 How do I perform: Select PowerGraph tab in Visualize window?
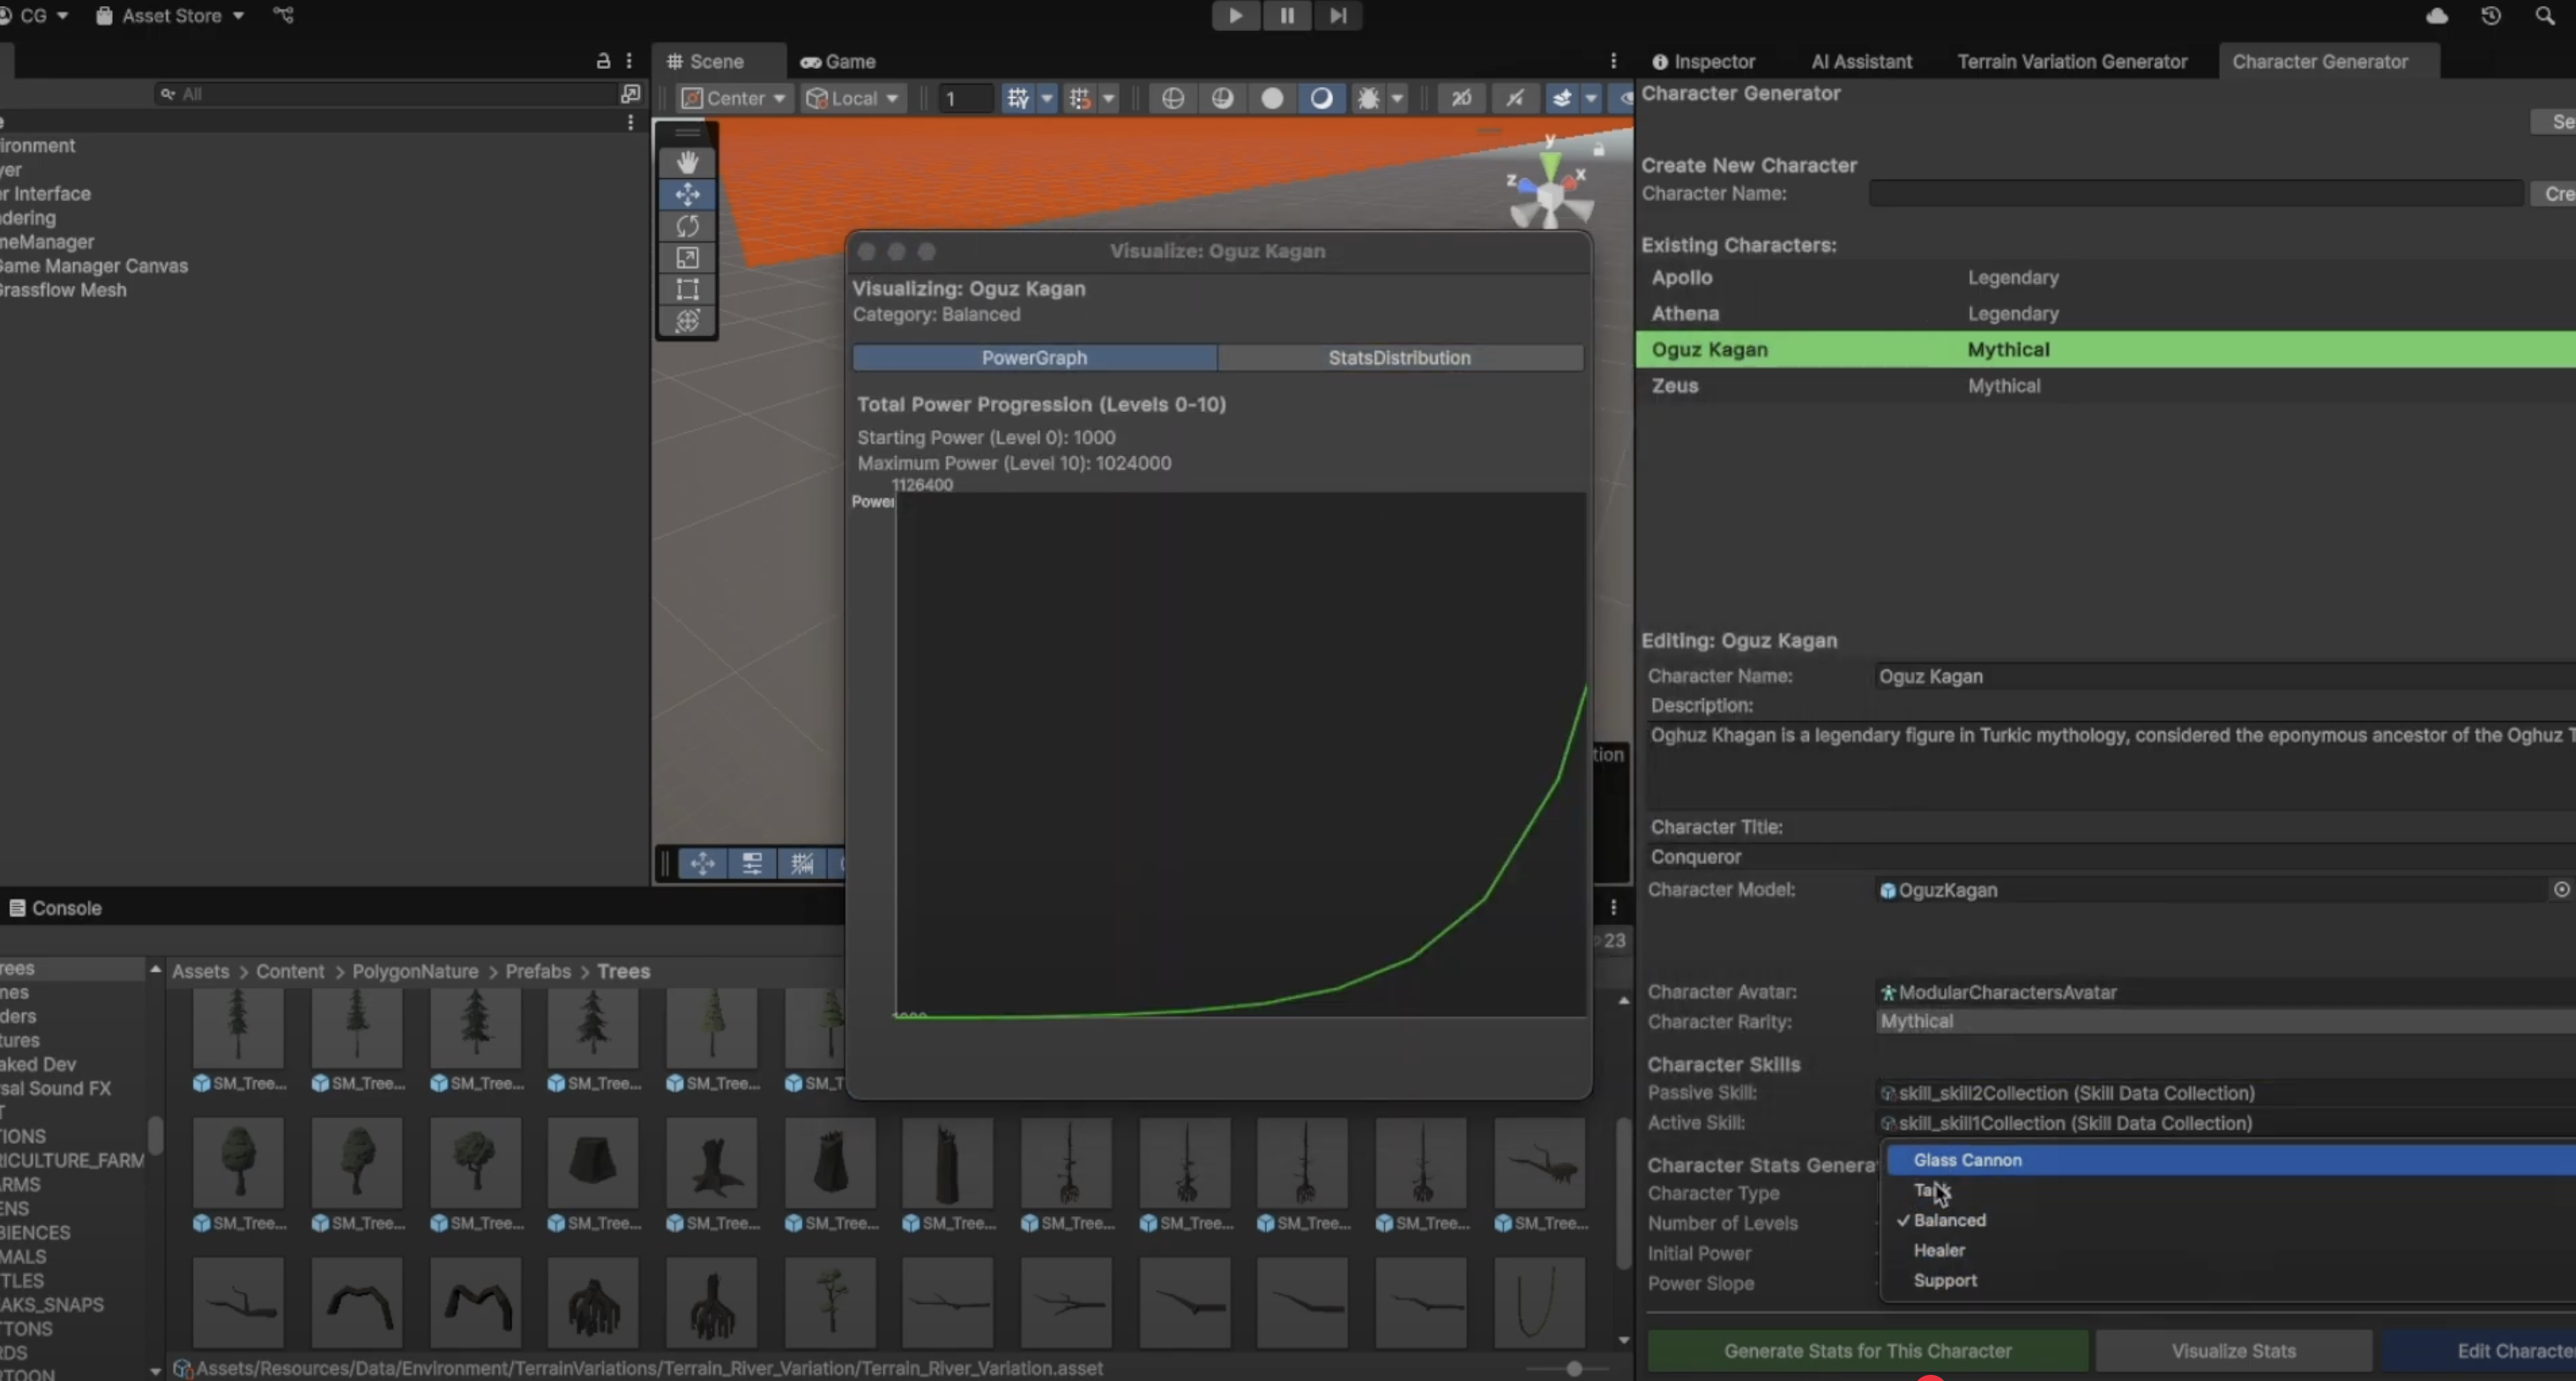(x=1034, y=357)
